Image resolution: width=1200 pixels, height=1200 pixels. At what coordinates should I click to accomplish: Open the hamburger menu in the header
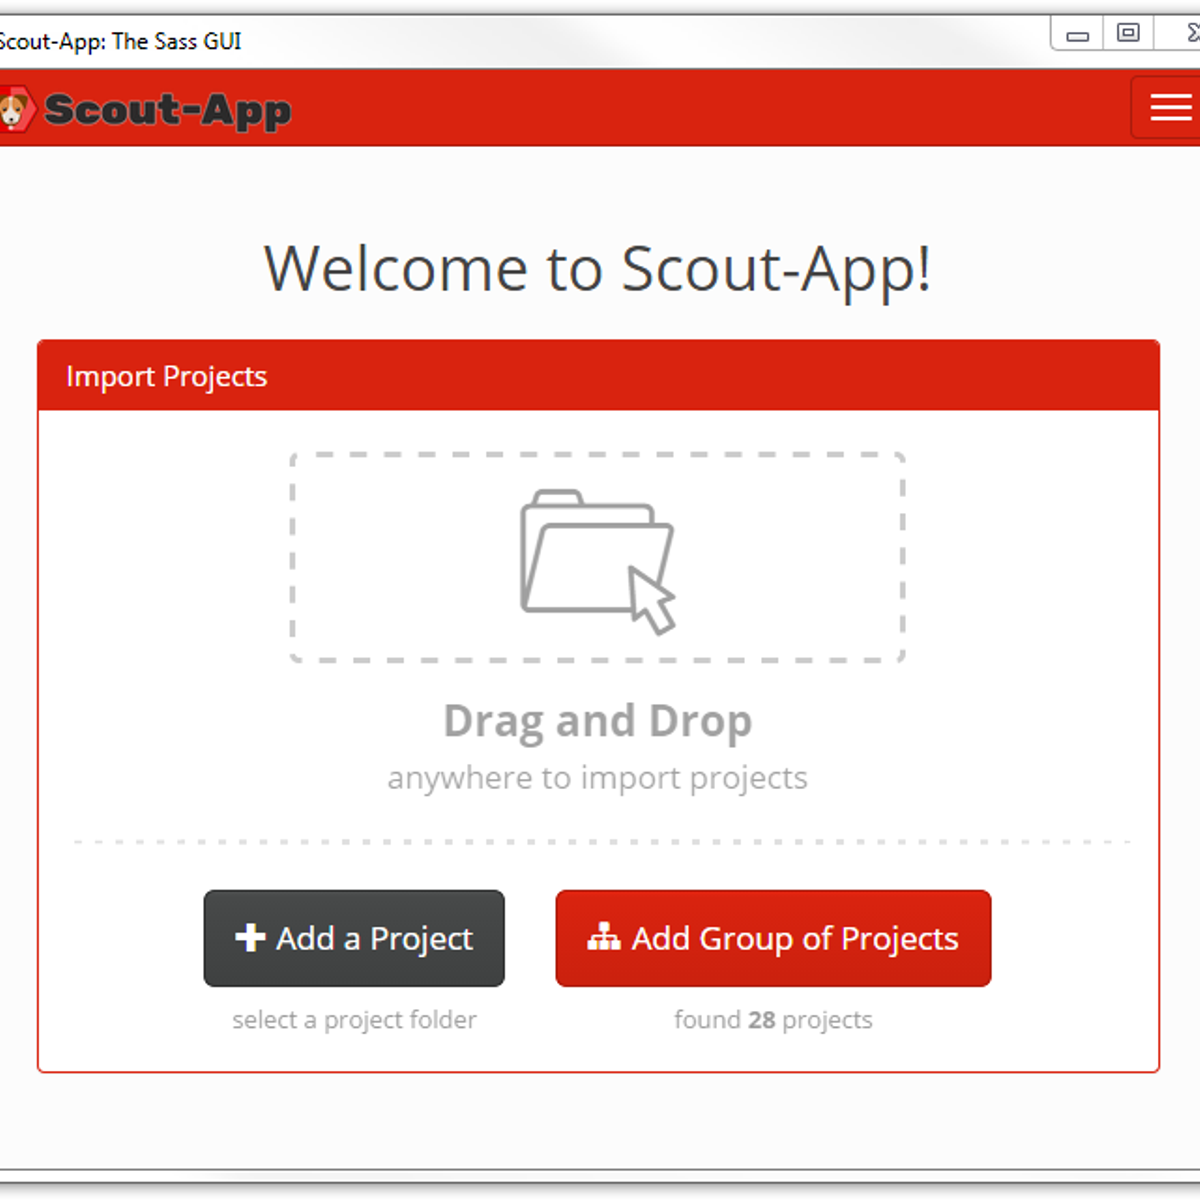click(x=1169, y=107)
